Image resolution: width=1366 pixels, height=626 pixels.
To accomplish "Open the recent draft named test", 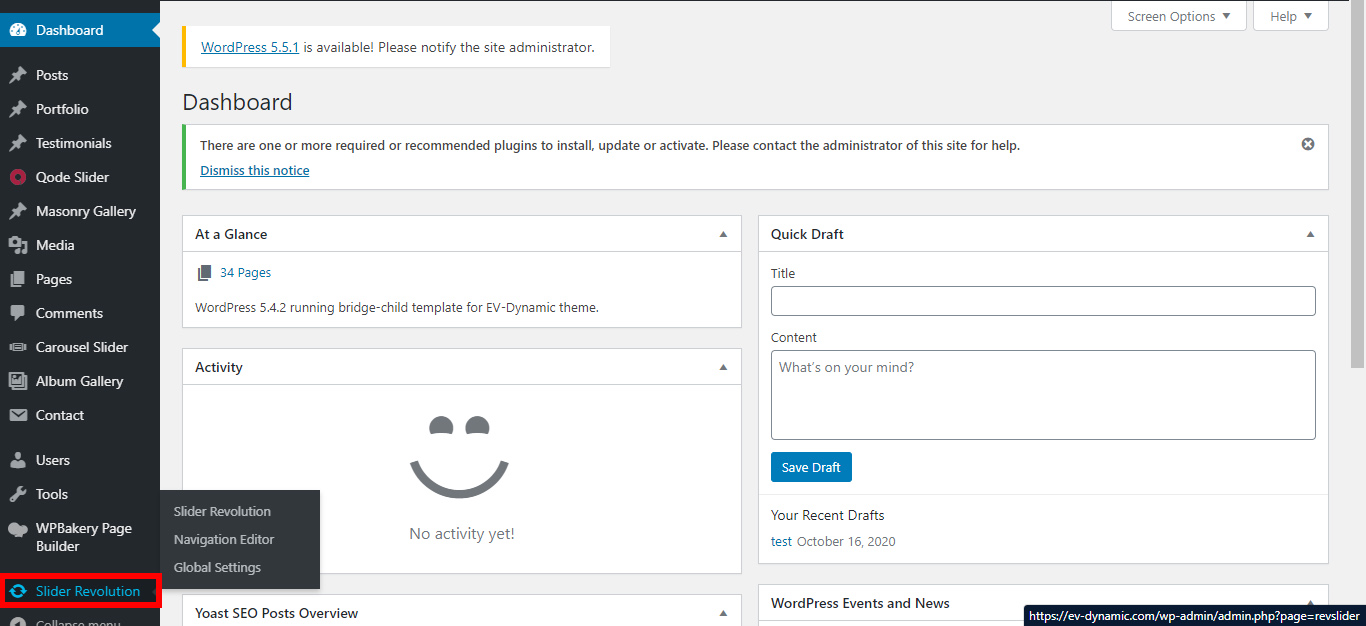I will (x=781, y=541).
